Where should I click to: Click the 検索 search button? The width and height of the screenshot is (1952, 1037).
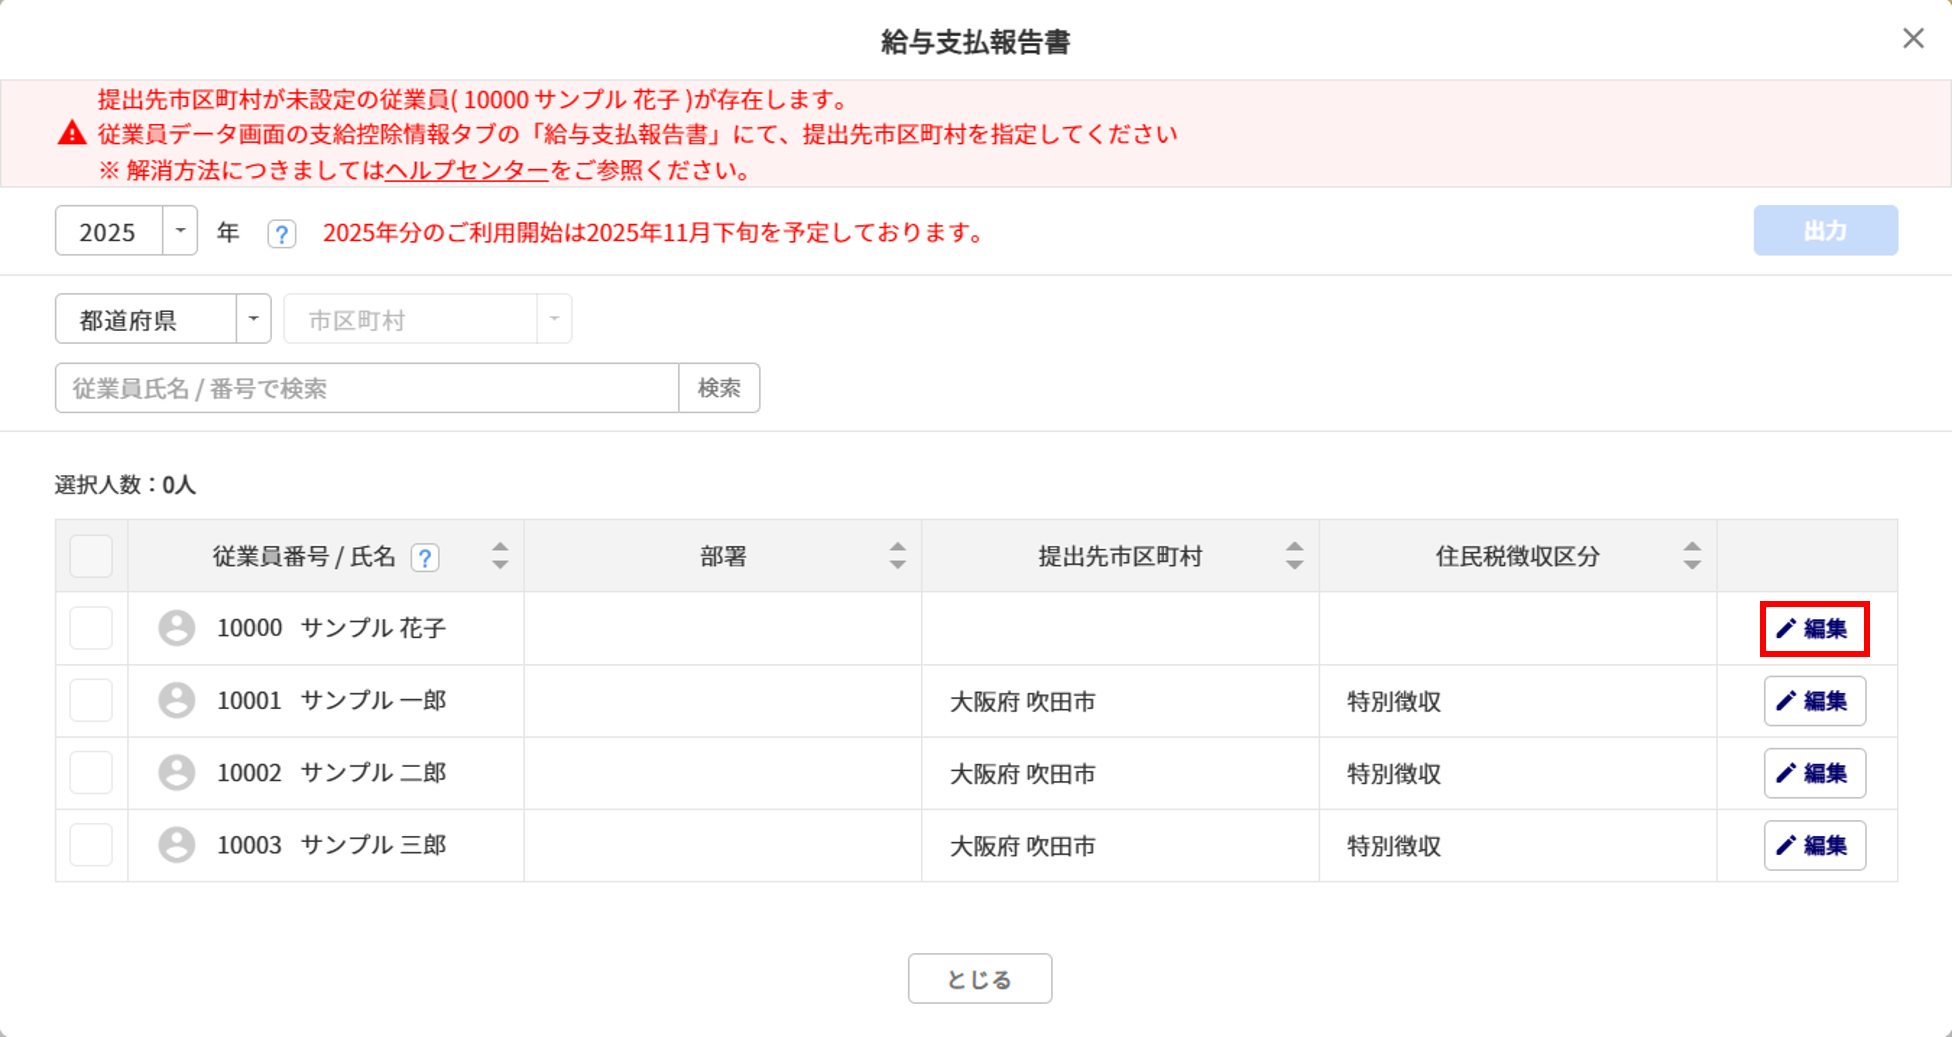click(x=719, y=388)
